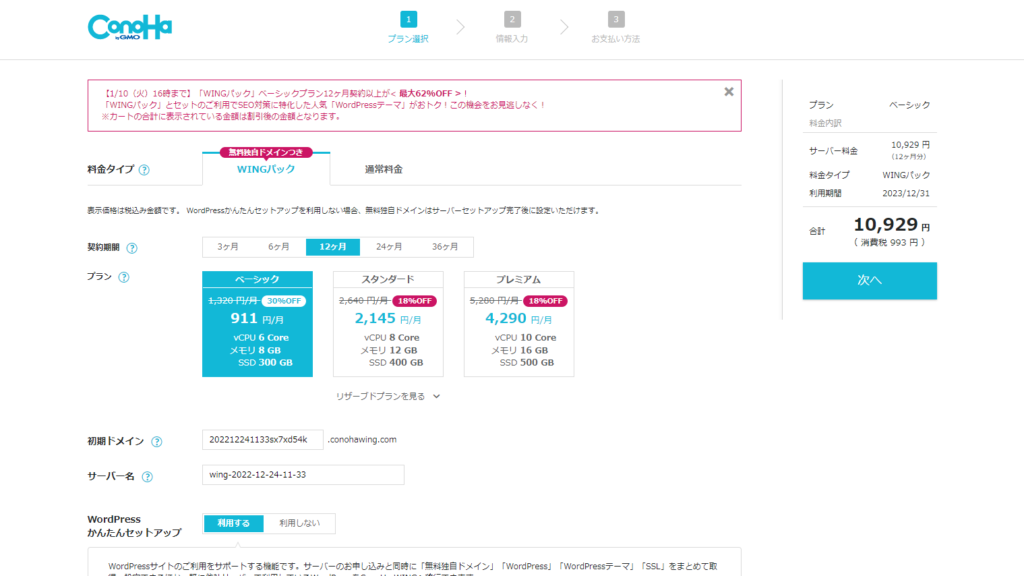Expand リザーブドプランを見る section
This screenshot has width=1024, height=576.
click(x=388, y=396)
